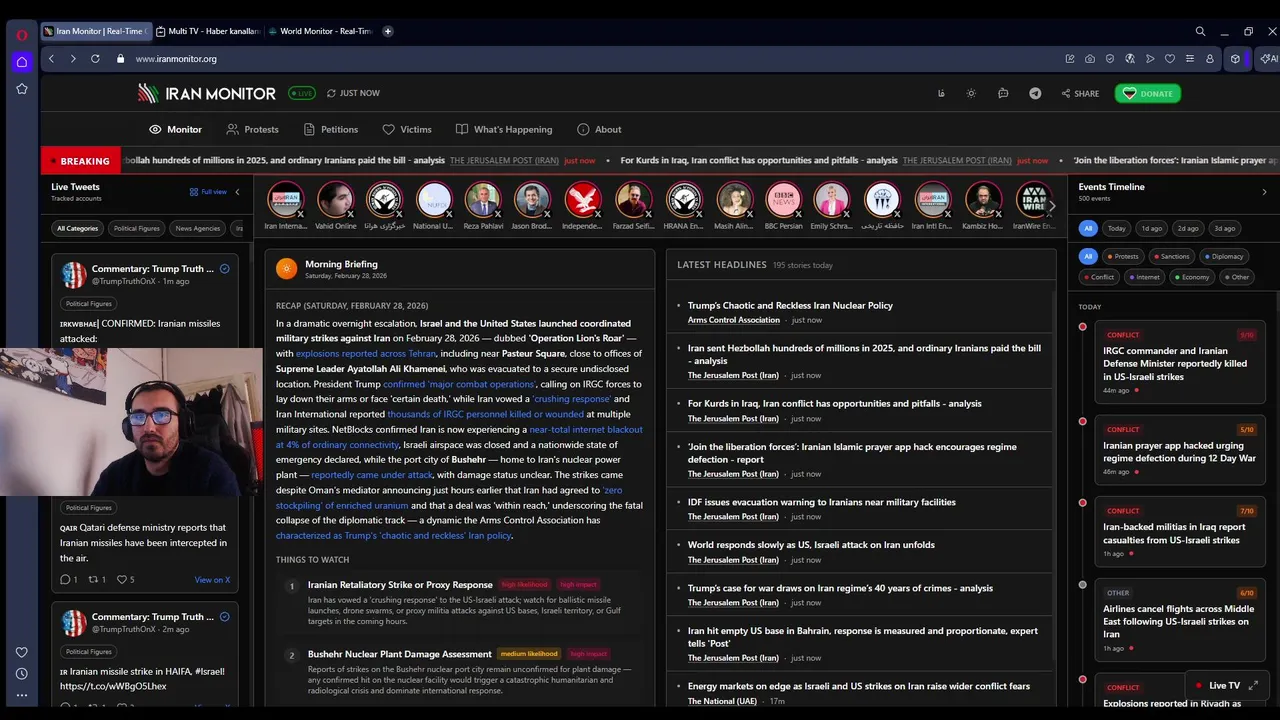Image resolution: width=1280 pixels, height=720 pixels.
Task: Advance the tracked accounts carousel arrow
Action: [x=1051, y=206]
